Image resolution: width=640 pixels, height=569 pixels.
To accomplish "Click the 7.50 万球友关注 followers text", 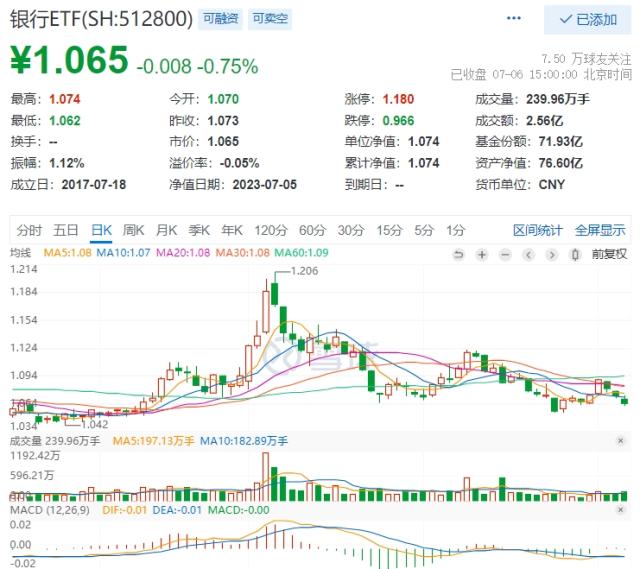I will click(x=587, y=59).
